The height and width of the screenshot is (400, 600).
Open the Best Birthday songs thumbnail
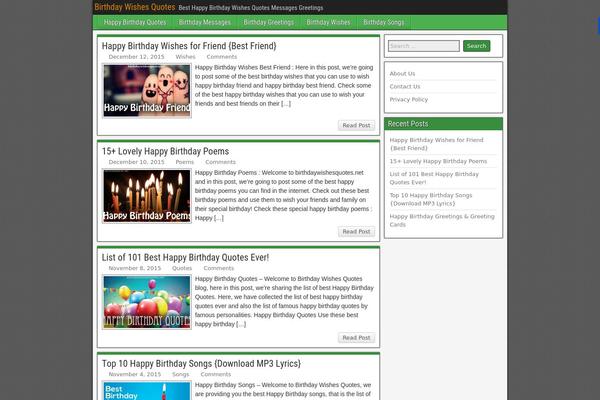pyautogui.click(x=147, y=390)
